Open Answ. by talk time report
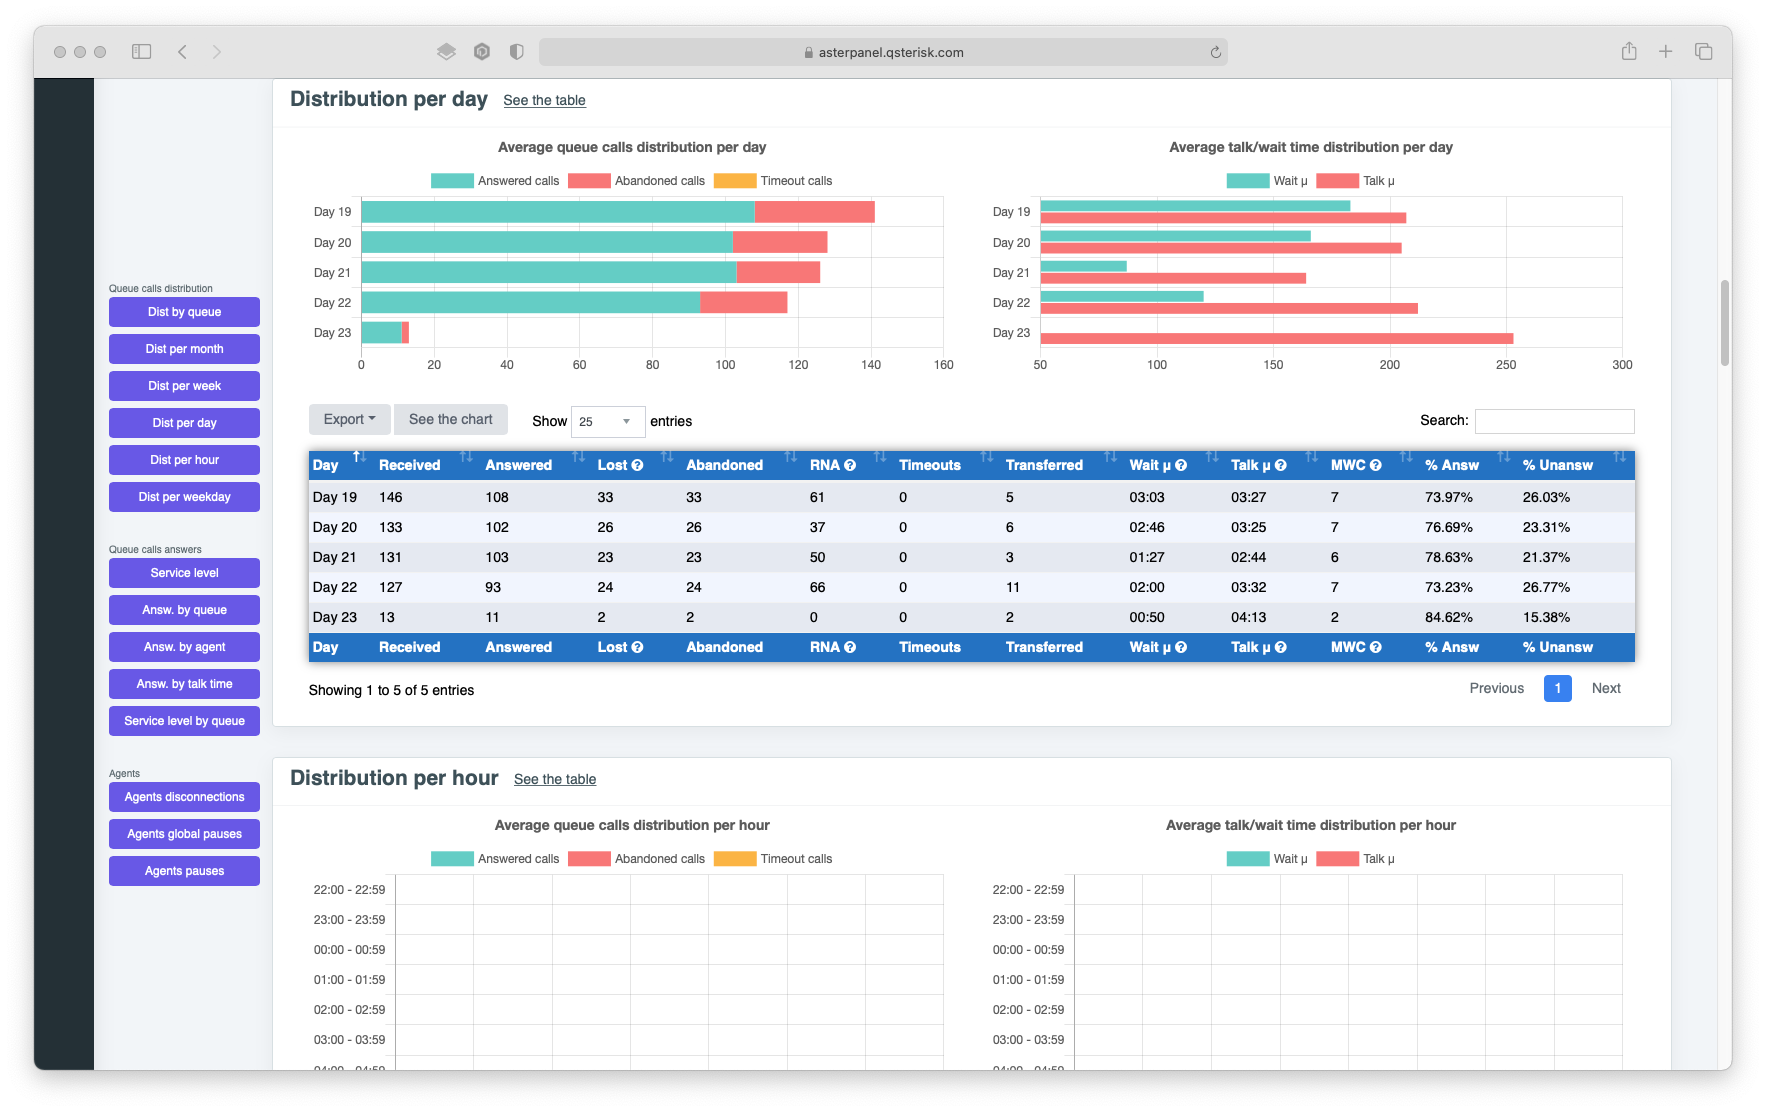The height and width of the screenshot is (1112, 1766). (x=184, y=684)
